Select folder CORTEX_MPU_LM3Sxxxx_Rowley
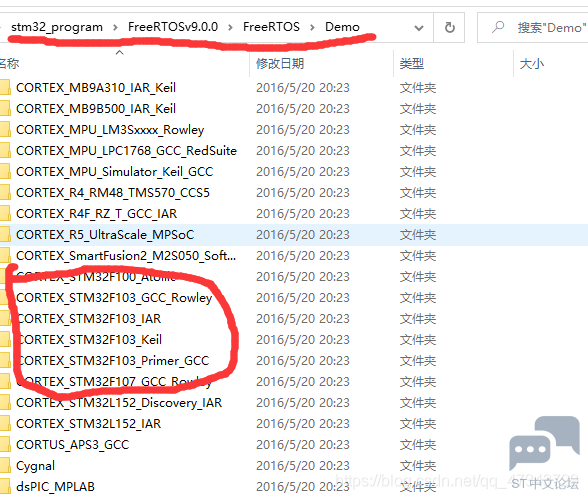This screenshot has width=588, height=499. pos(110,130)
